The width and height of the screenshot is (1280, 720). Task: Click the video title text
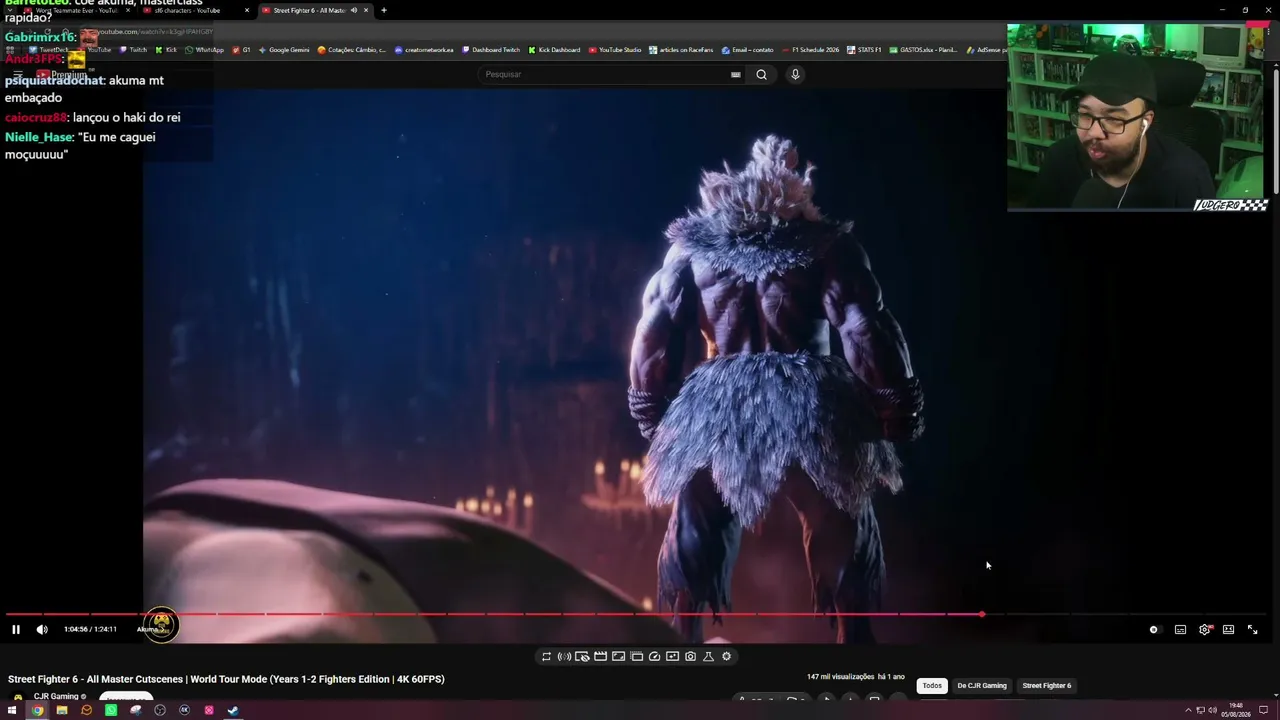pos(226,680)
